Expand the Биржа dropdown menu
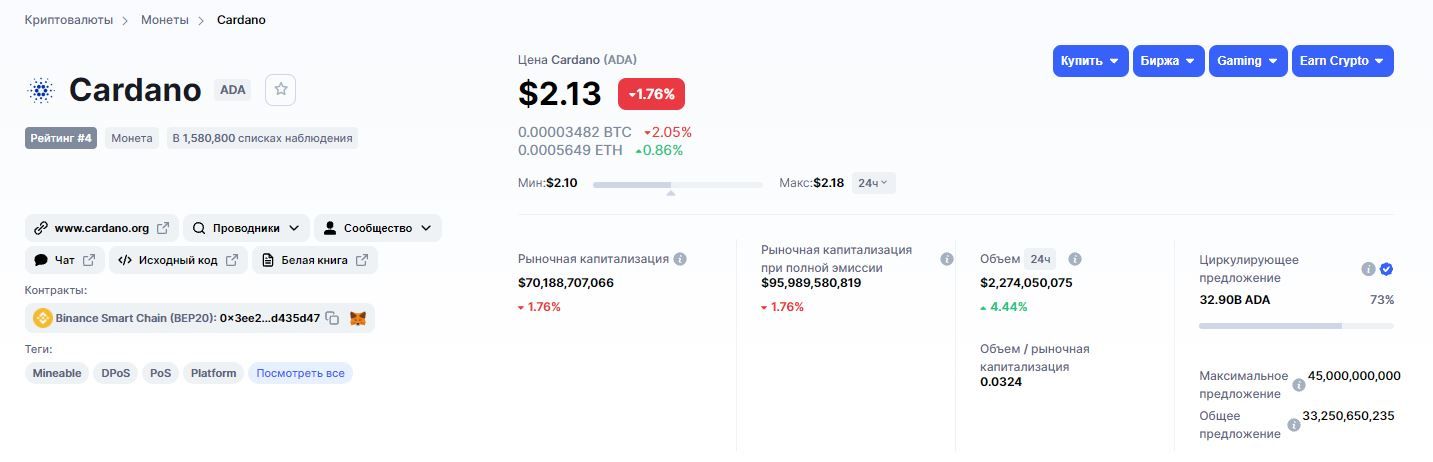This screenshot has height=462, width=1433. pos(1168,61)
